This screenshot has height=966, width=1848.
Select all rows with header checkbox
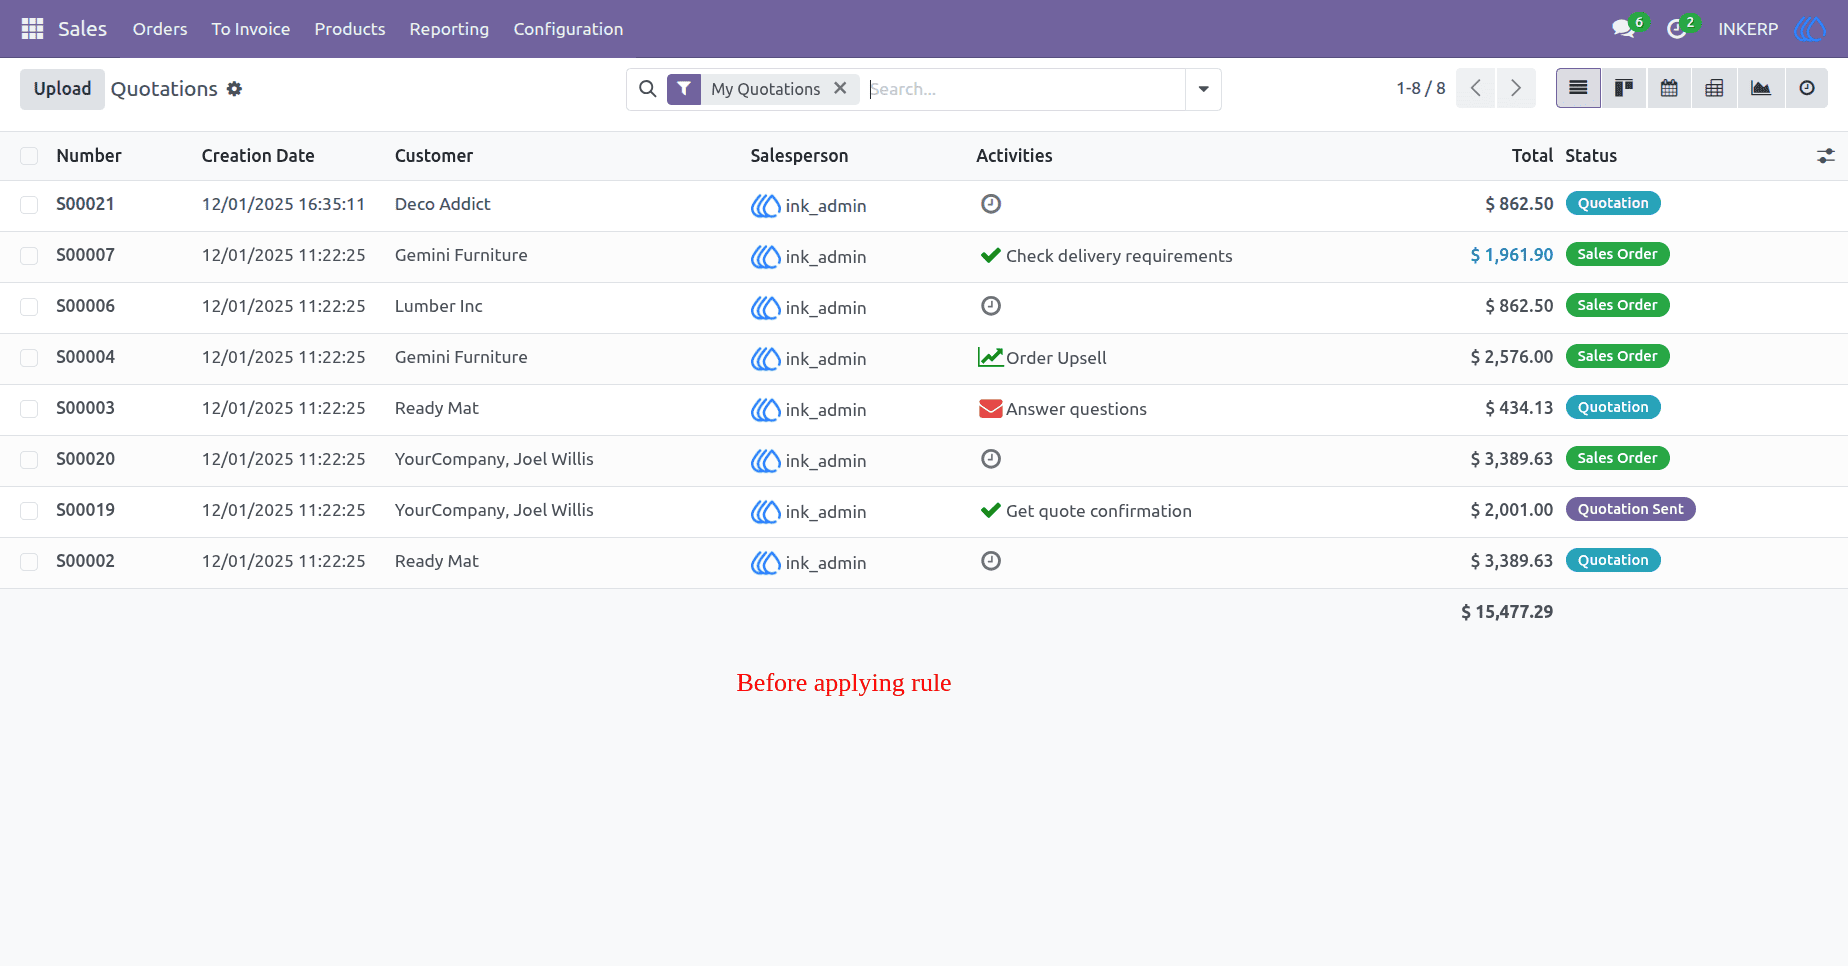tap(29, 156)
